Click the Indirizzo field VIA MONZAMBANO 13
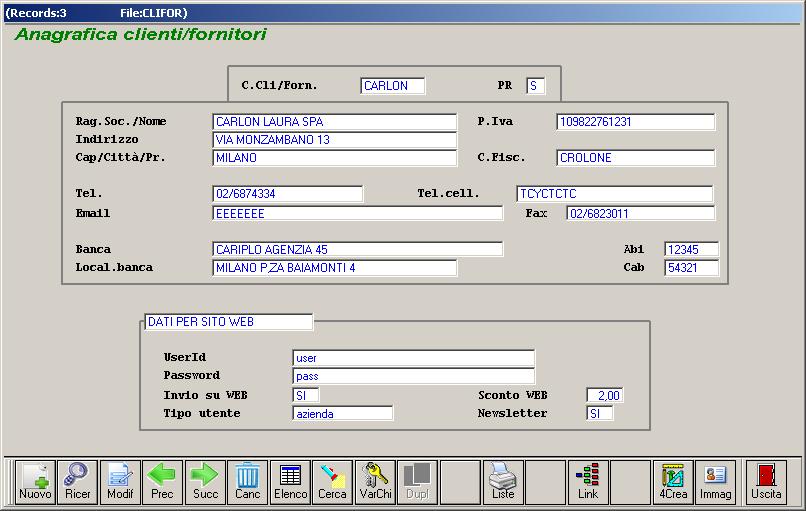This screenshot has height=511, width=806. coord(335,140)
